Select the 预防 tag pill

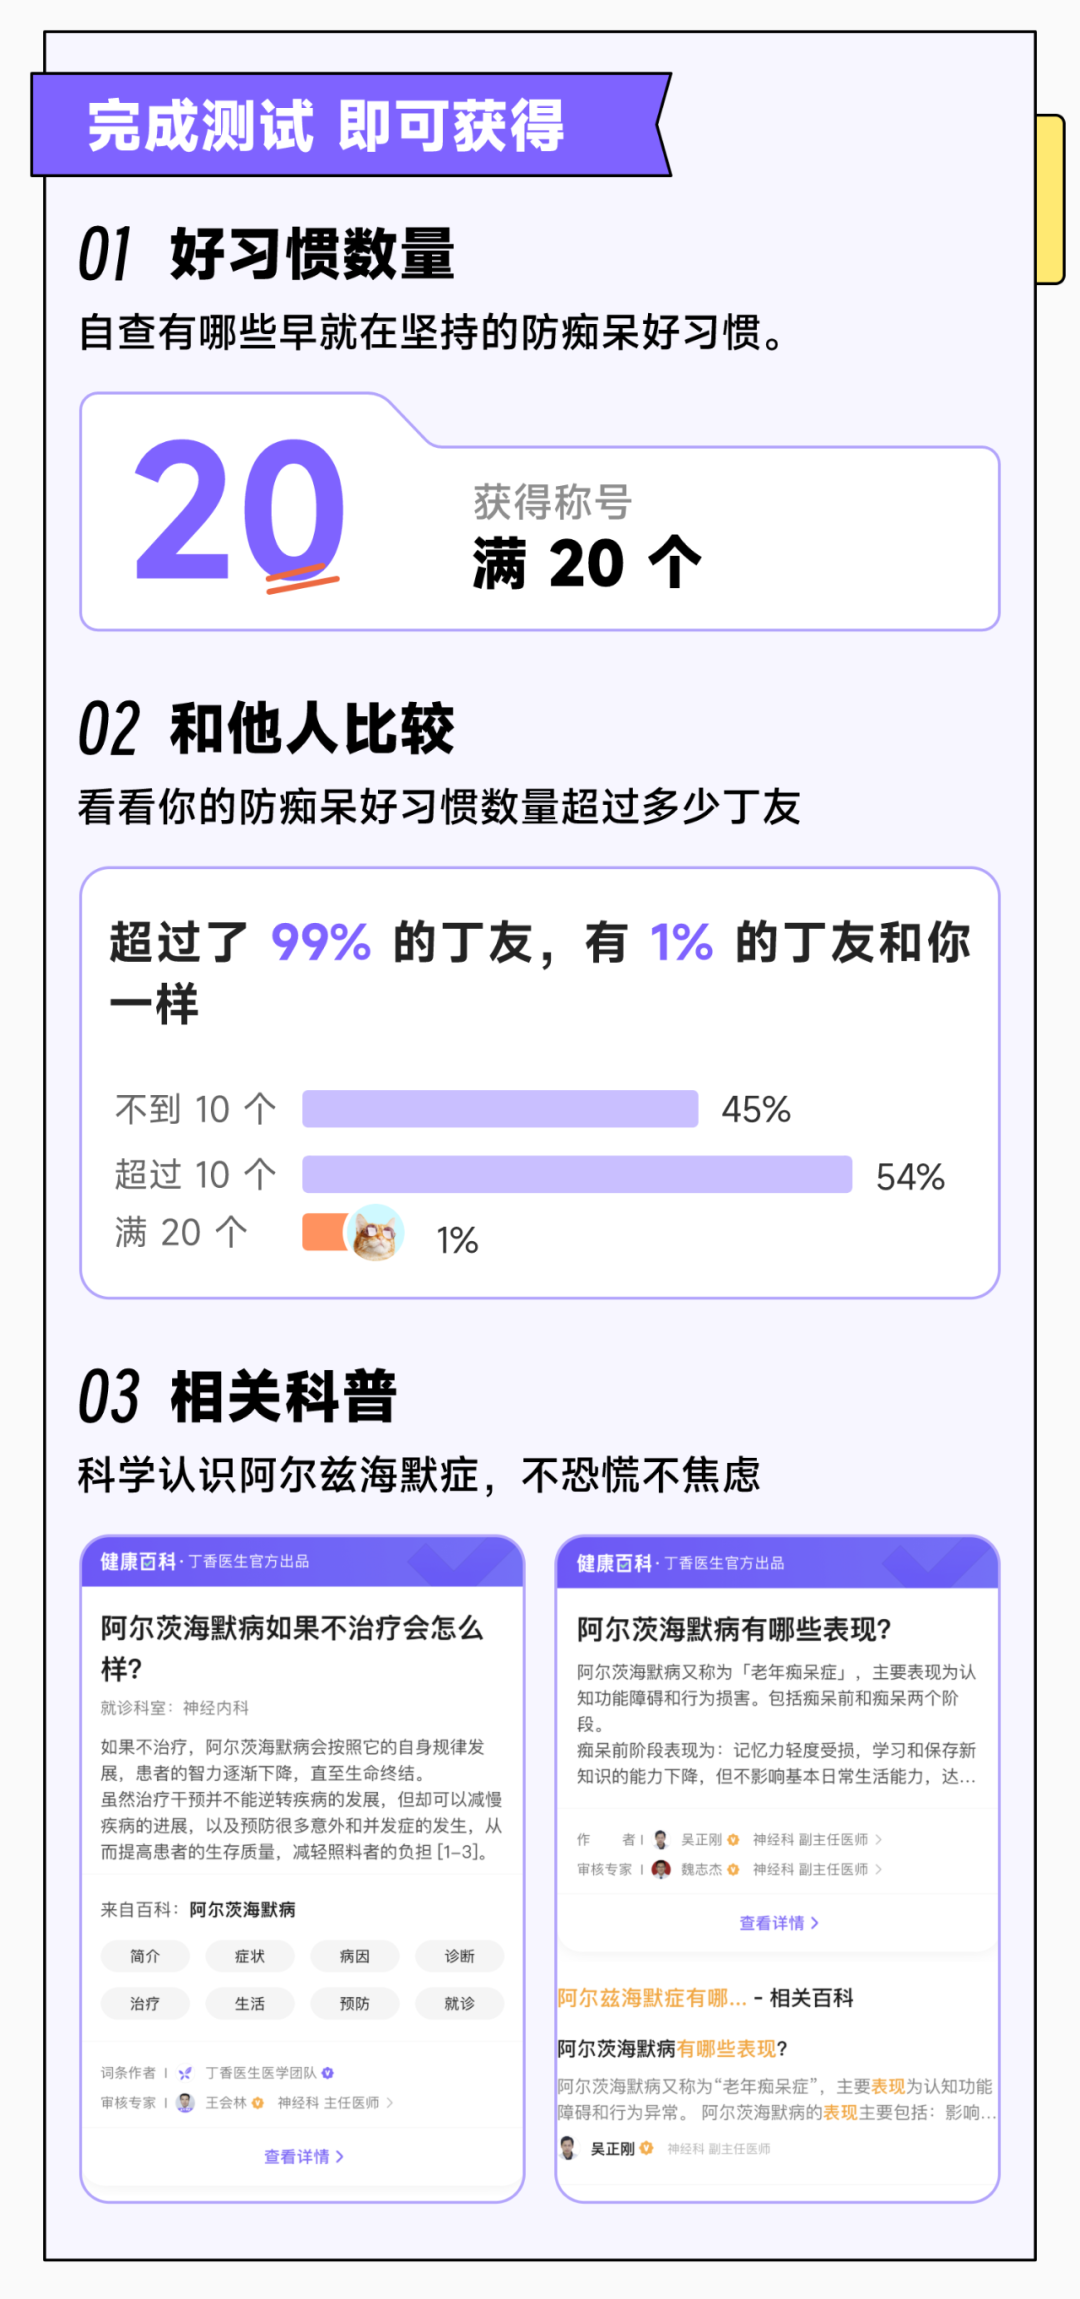(x=355, y=2003)
